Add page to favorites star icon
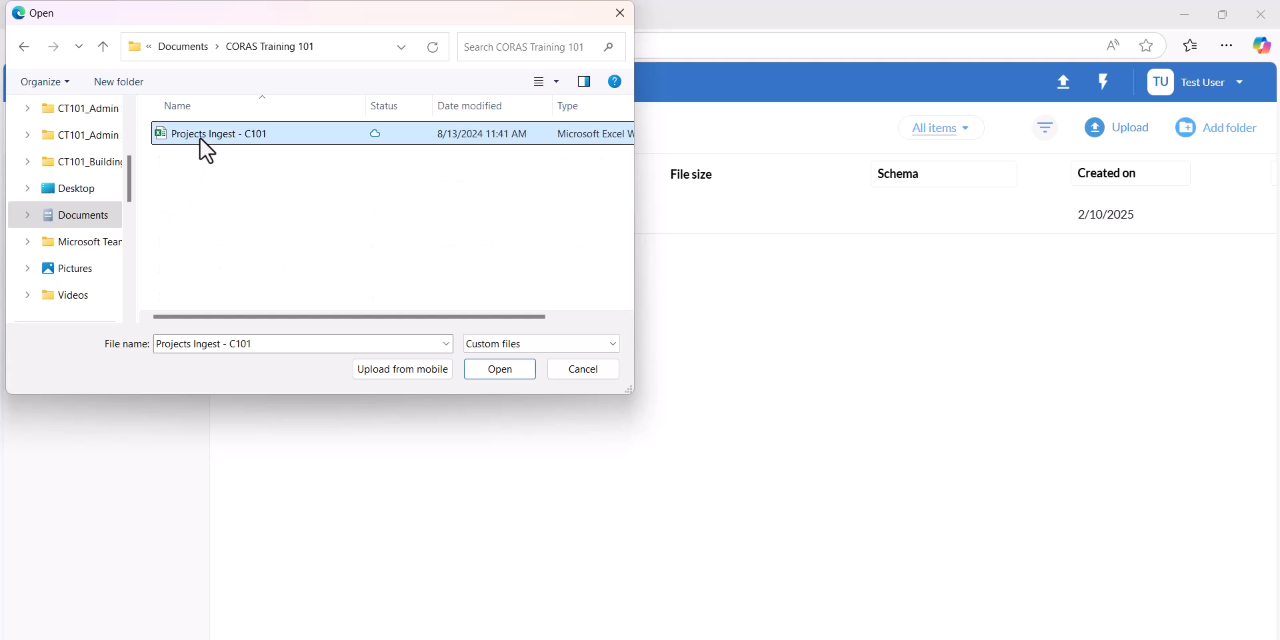The image size is (1280, 640). click(1146, 45)
